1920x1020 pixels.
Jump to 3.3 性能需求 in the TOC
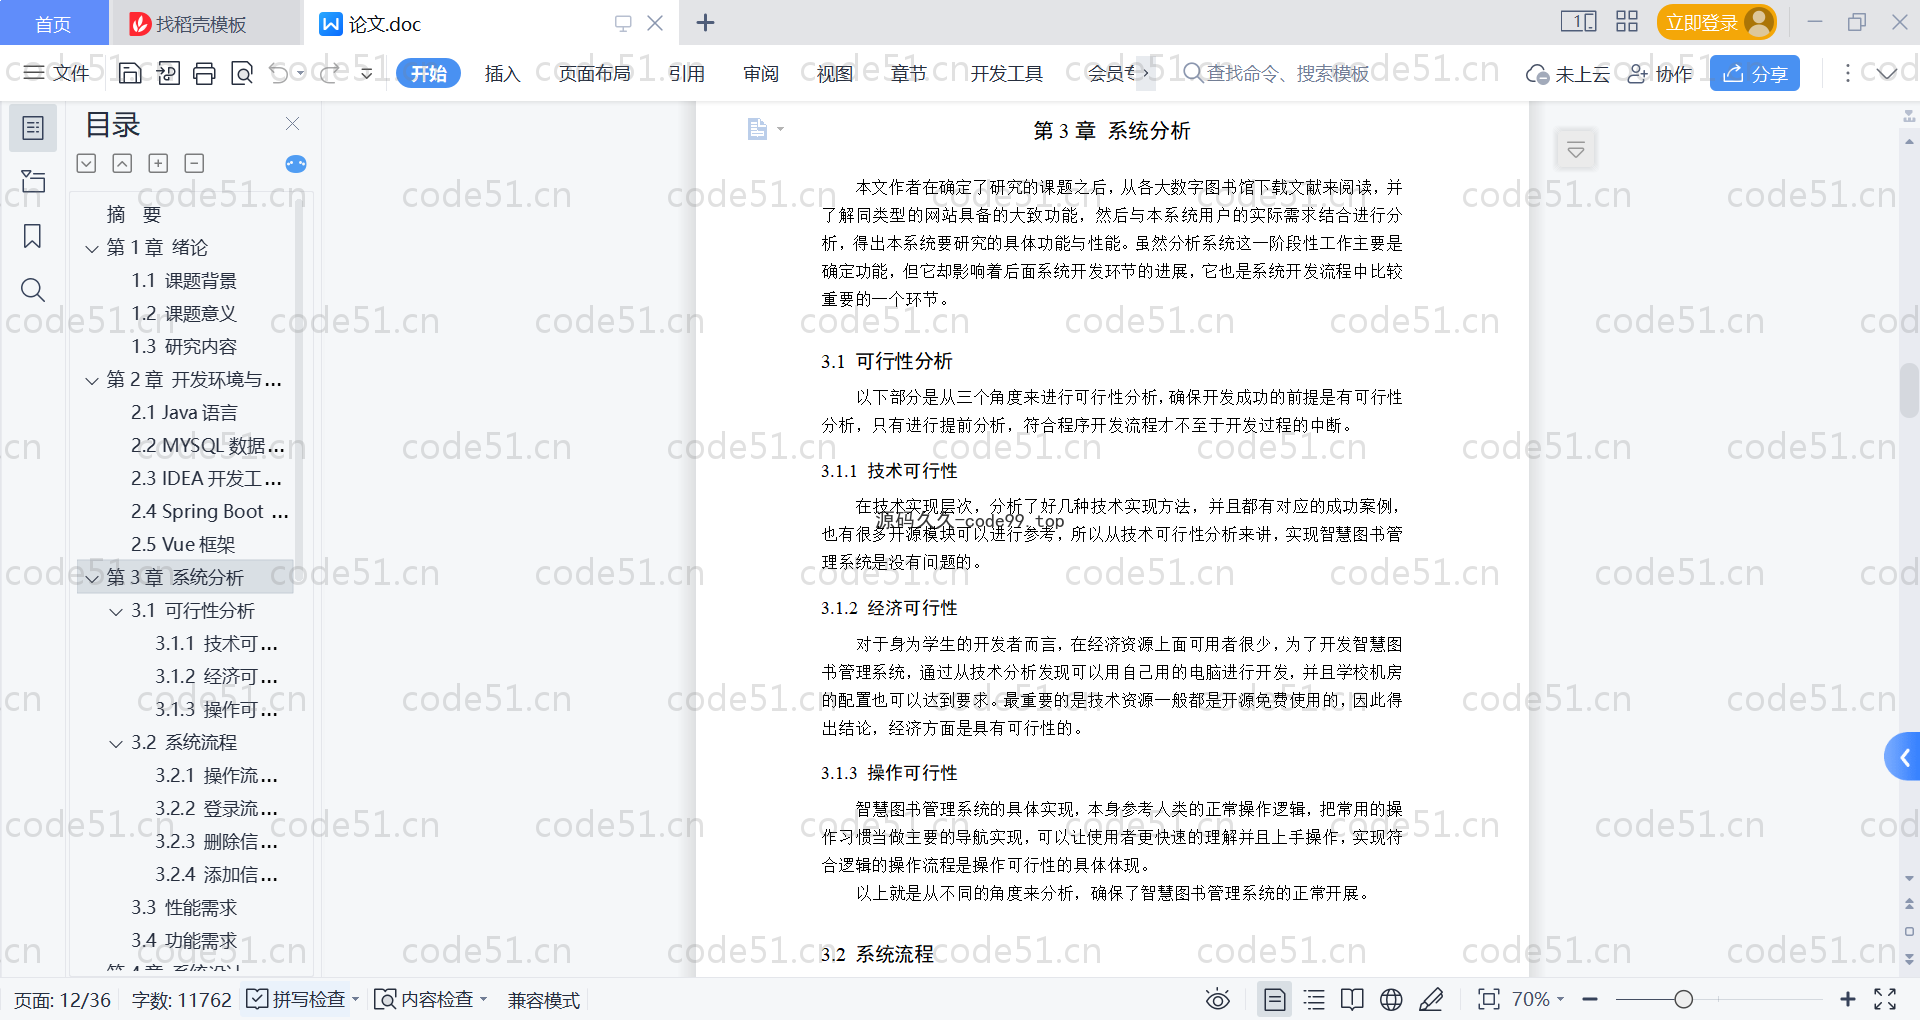tap(184, 908)
